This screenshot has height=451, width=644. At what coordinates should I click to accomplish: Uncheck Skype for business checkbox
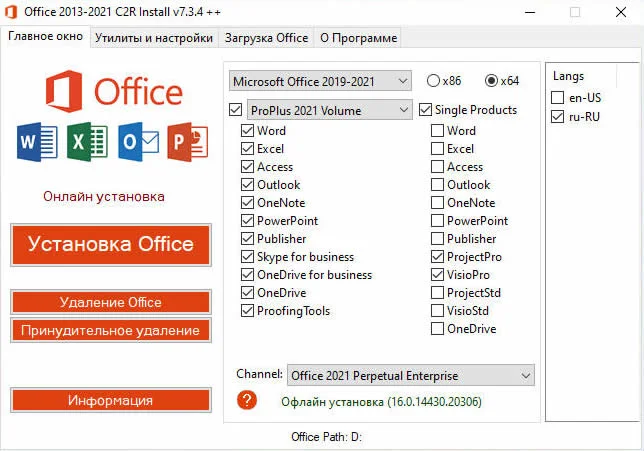[x=247, y=257]
